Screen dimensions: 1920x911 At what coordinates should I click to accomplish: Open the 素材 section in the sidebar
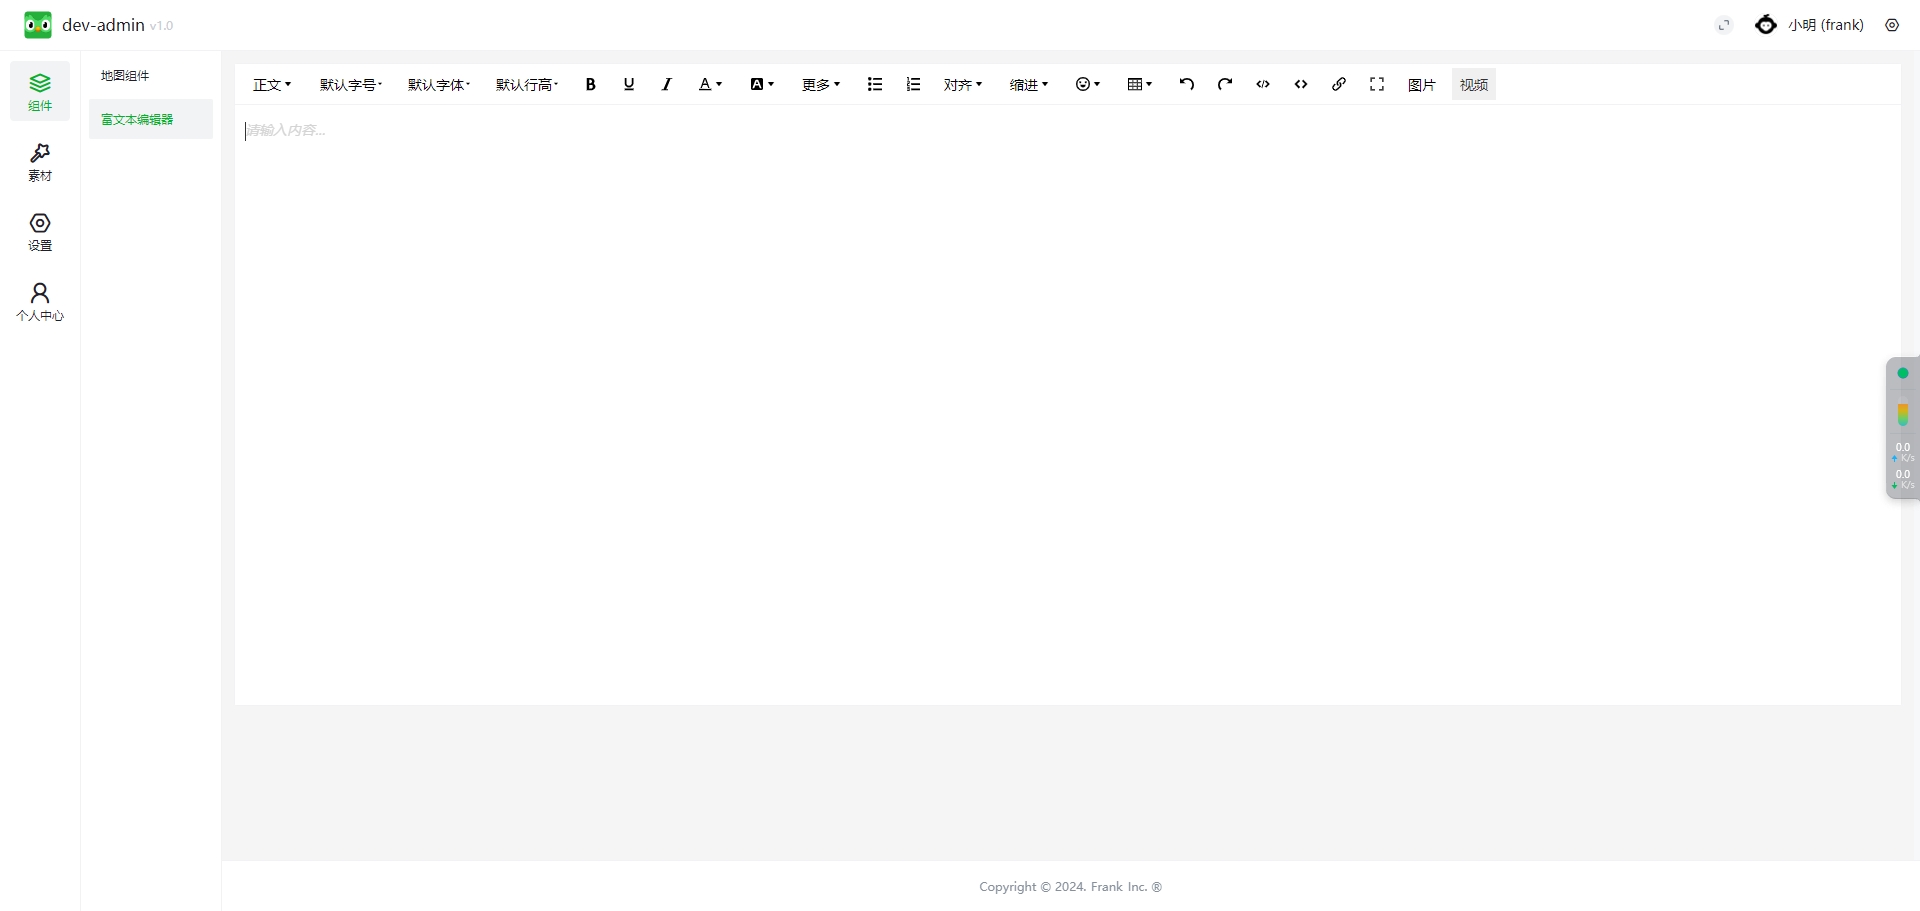(40, 162)
